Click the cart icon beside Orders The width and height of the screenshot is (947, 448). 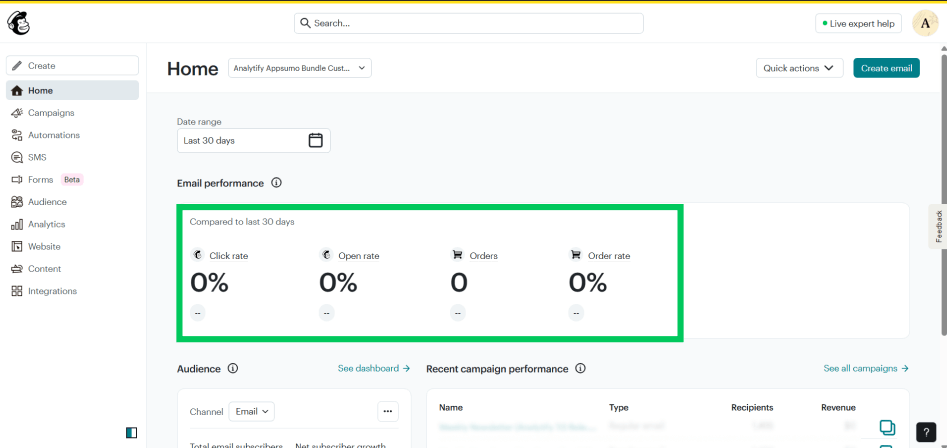coord(458,255)
